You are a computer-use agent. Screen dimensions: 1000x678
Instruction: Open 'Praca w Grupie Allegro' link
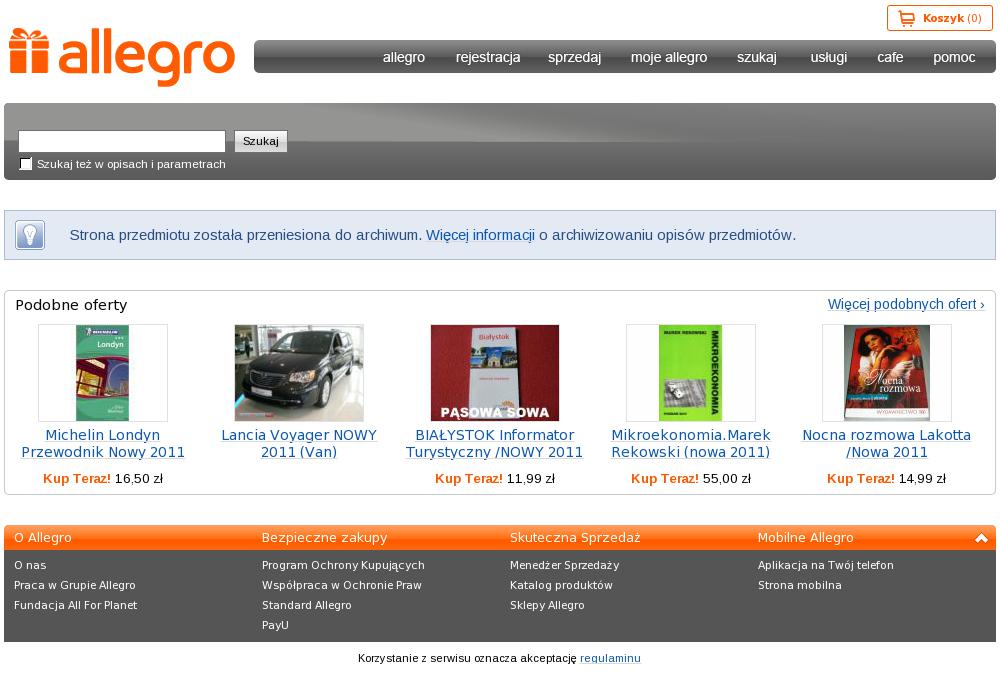click(75, 585)
